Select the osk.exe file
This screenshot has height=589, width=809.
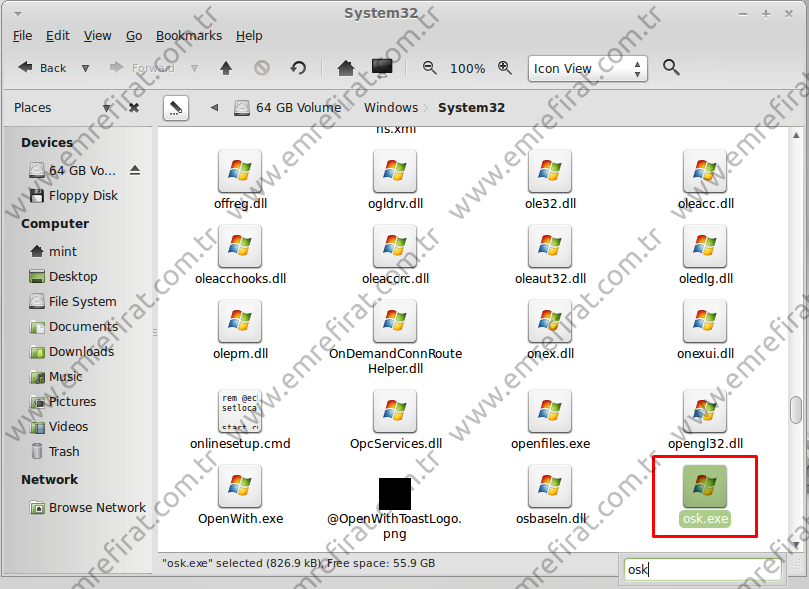point(705,495)
